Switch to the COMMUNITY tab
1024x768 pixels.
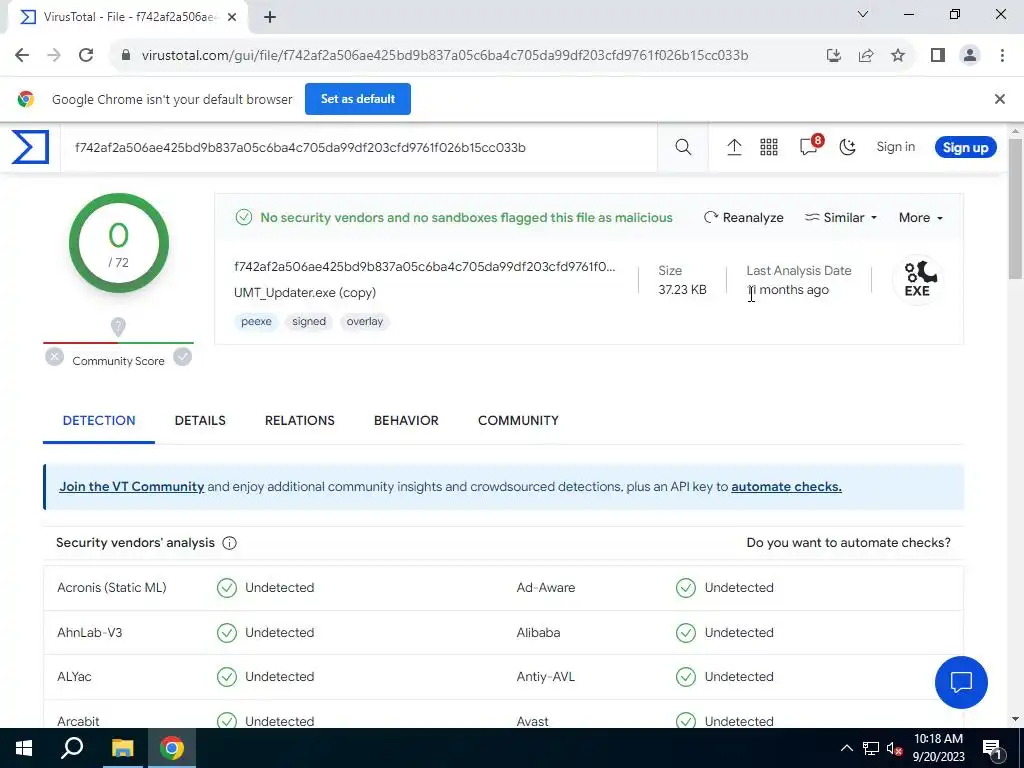coord(519,421)
